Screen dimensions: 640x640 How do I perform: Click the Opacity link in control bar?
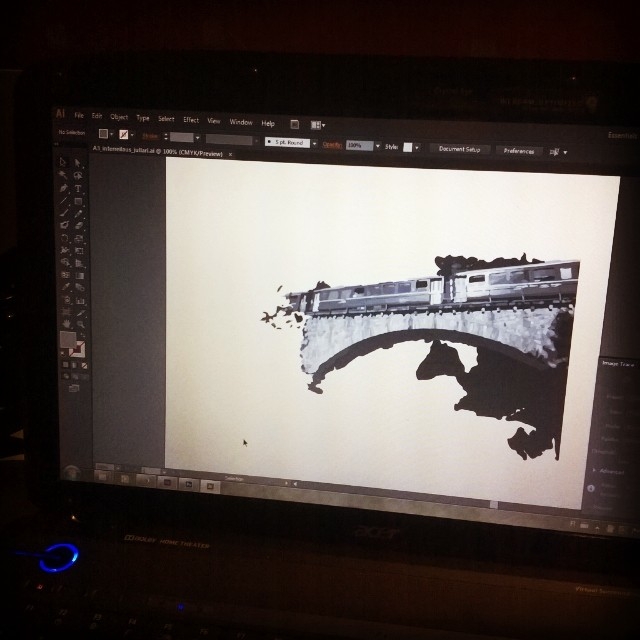(332, 145)
